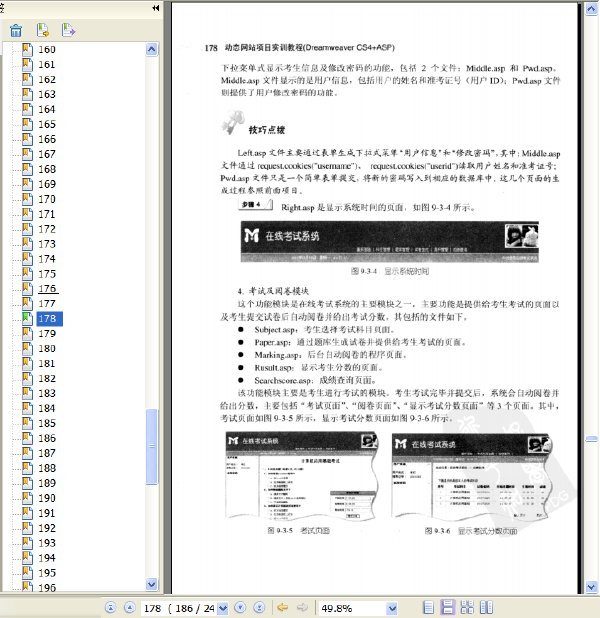Open bookmark 191
600x618 pixels.
click(47, 513)
